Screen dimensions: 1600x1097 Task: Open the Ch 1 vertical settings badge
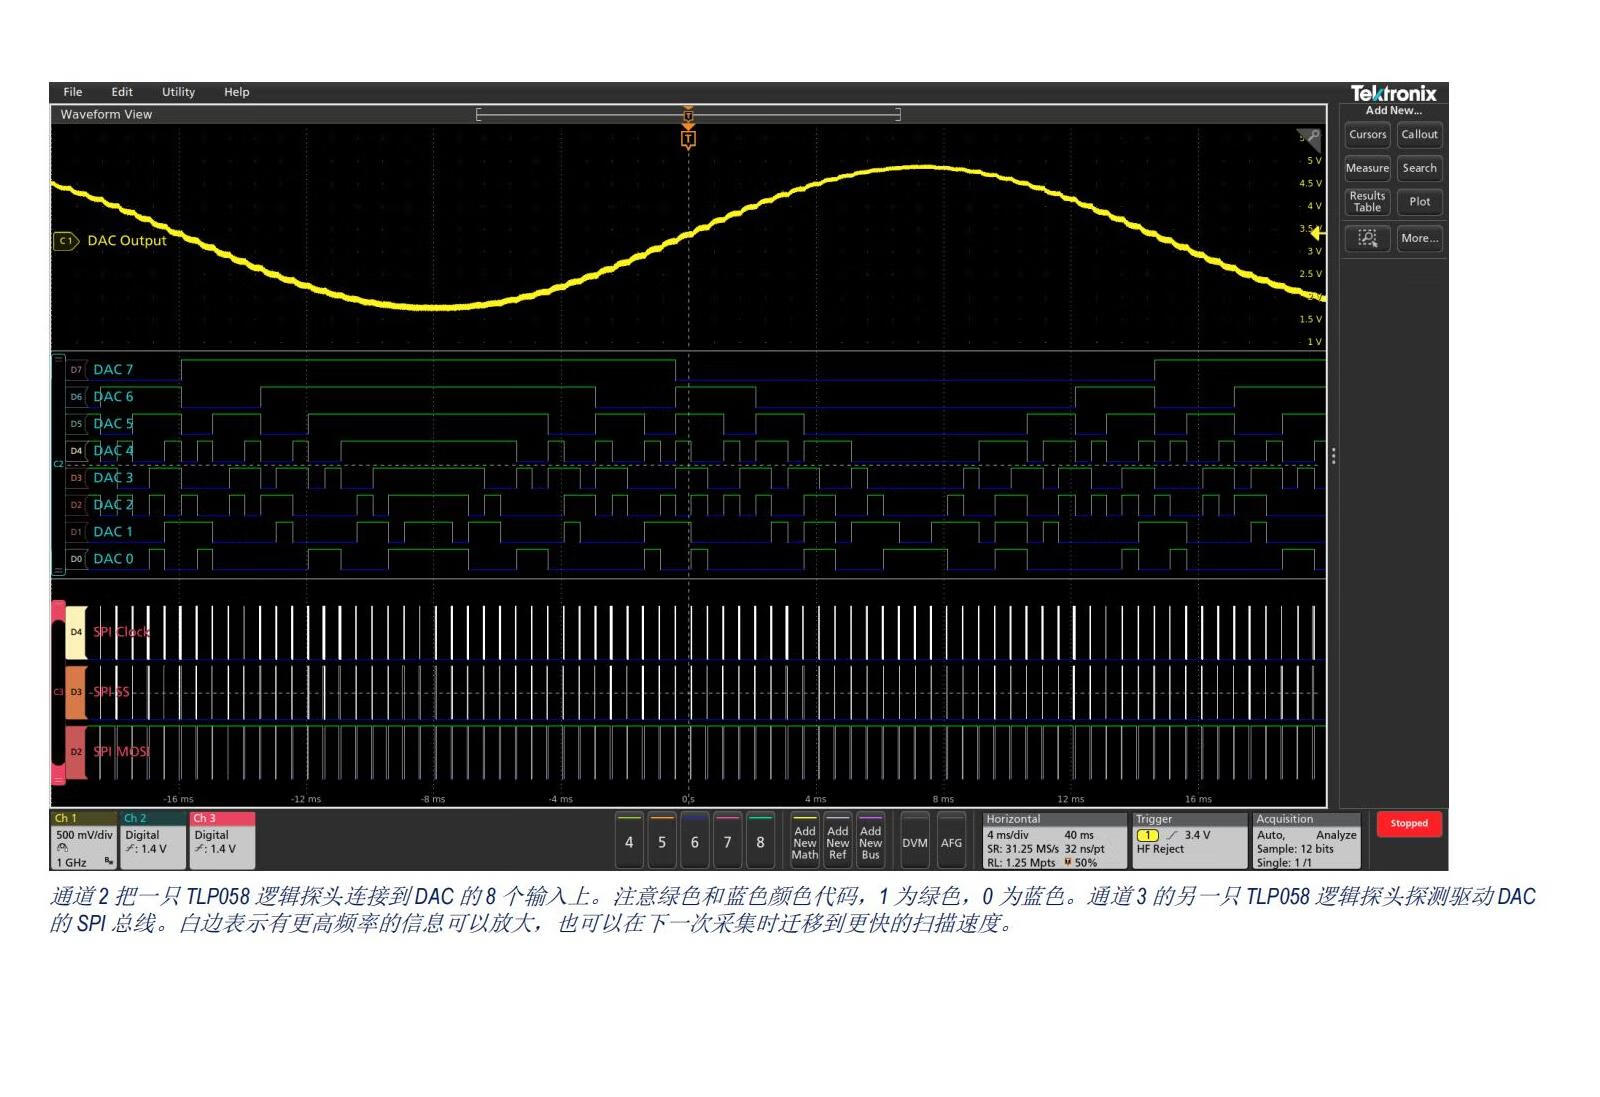tap(83, 841)
